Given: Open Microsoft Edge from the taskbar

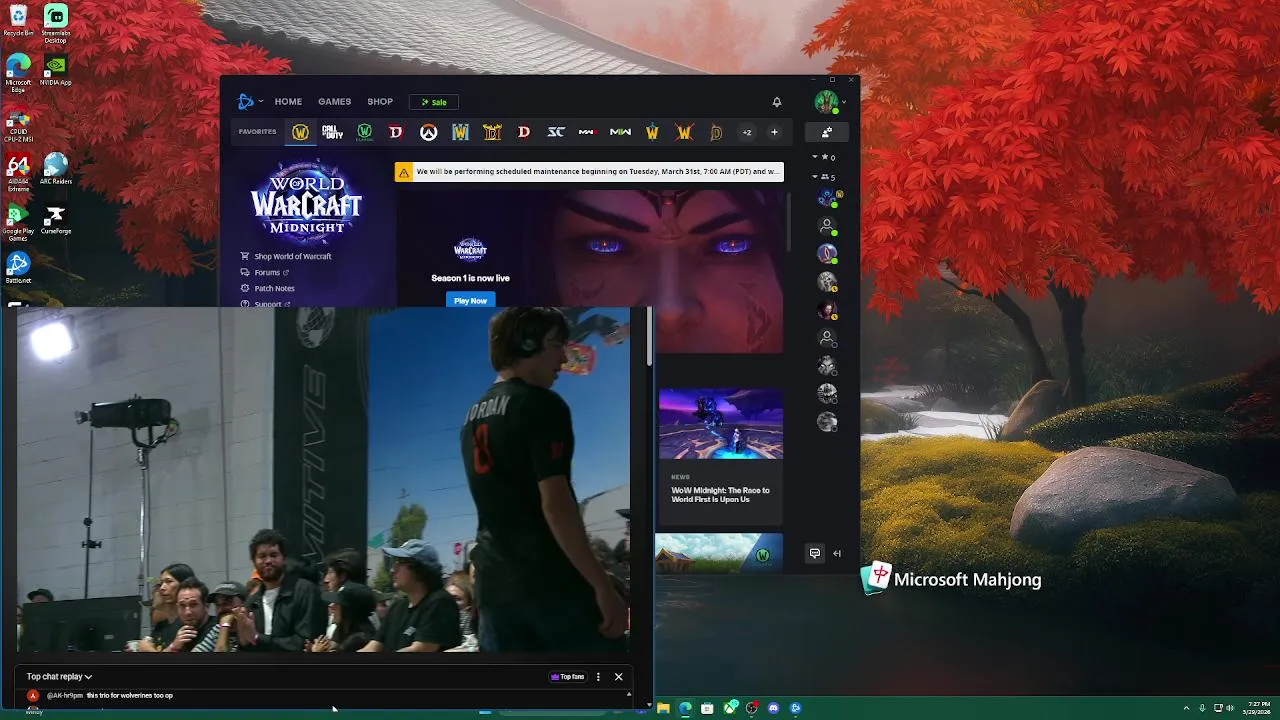Looking at the screenshot, I should point(685,708).
